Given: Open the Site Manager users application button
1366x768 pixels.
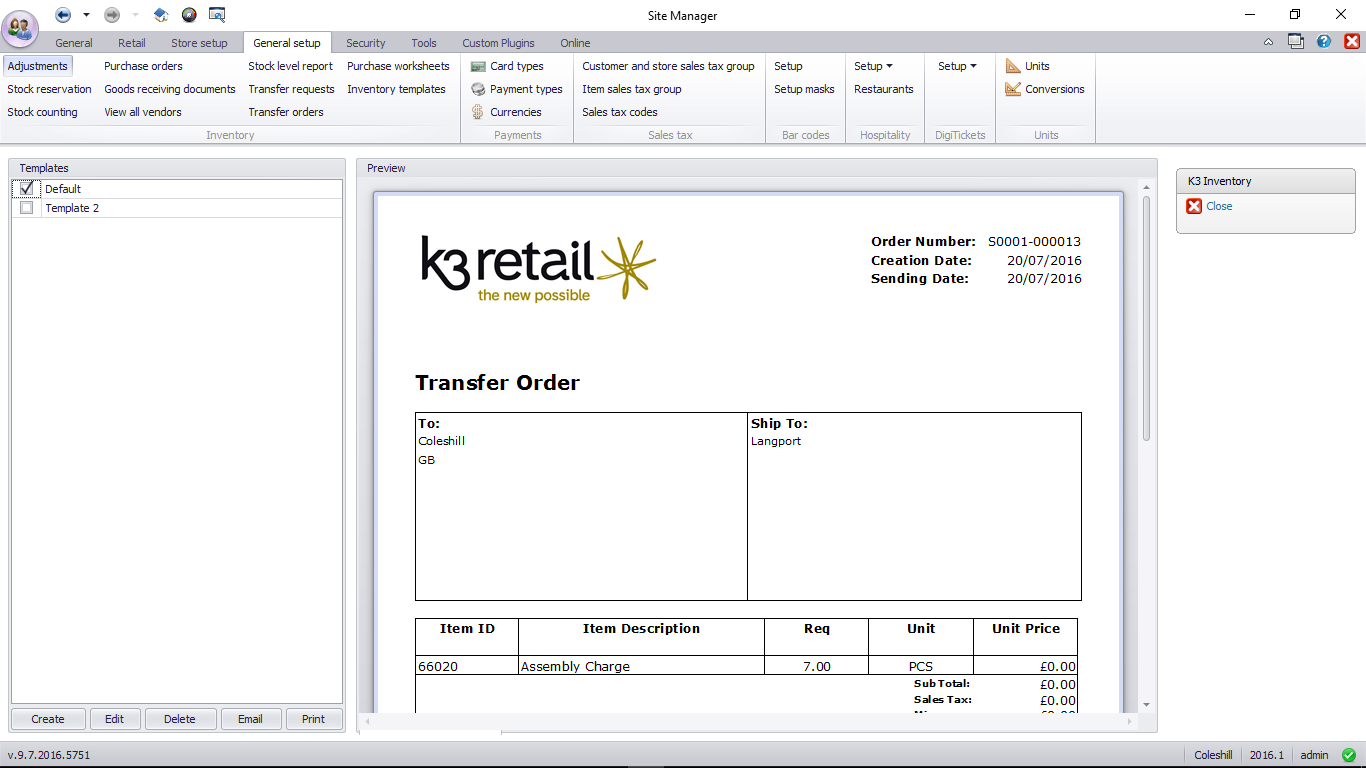Looking at the screenshot, I should tap(21, 27).
